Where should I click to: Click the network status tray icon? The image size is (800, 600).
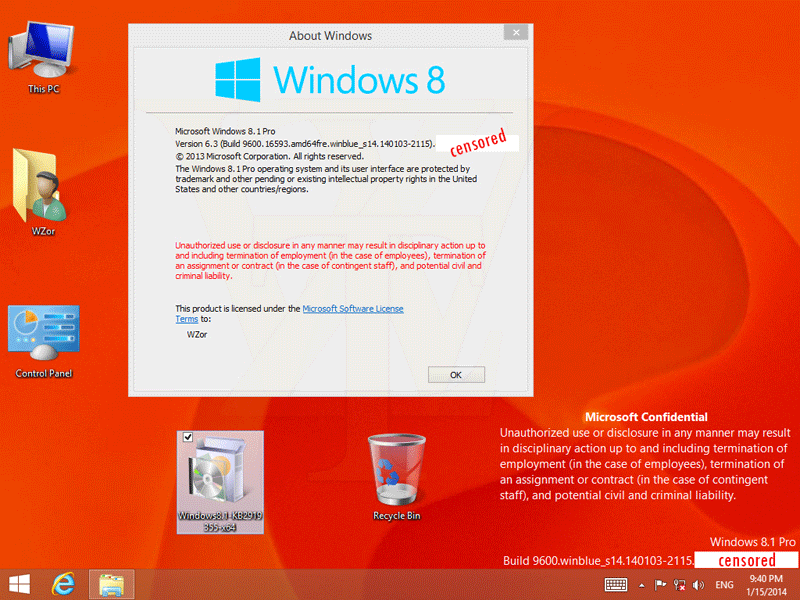tap(678, 584)
